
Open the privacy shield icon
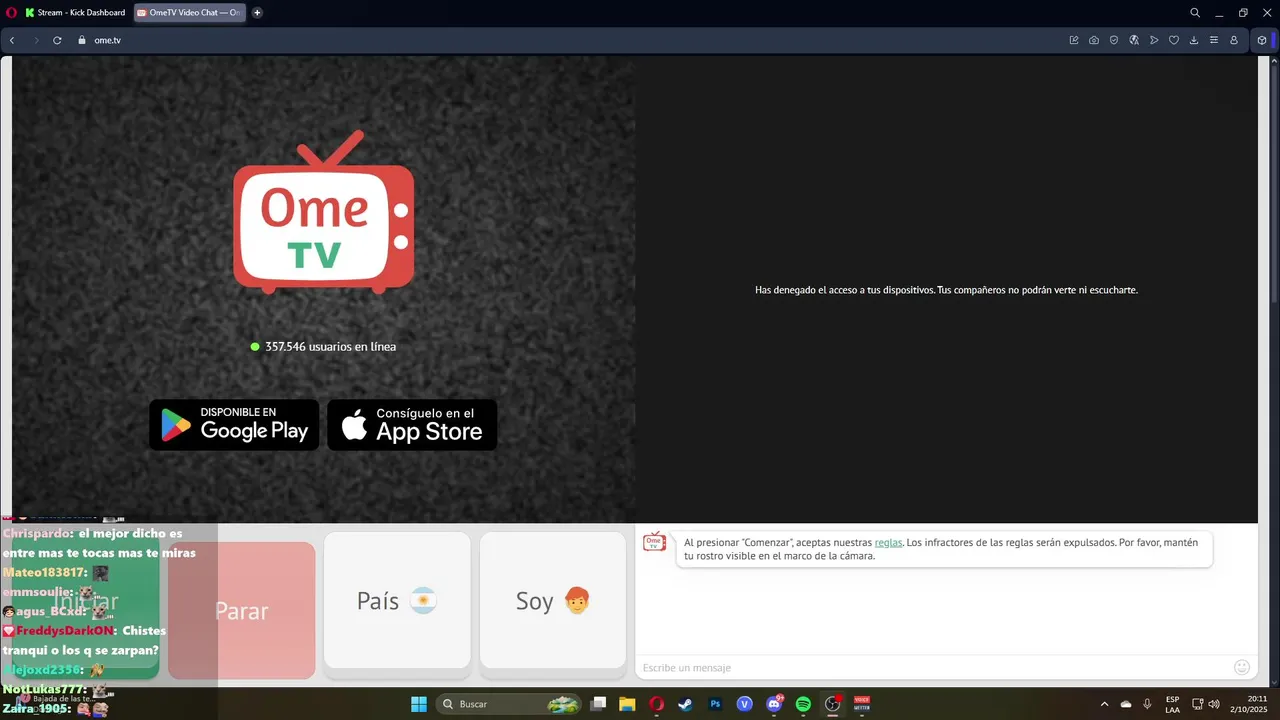pos(1114,40)
